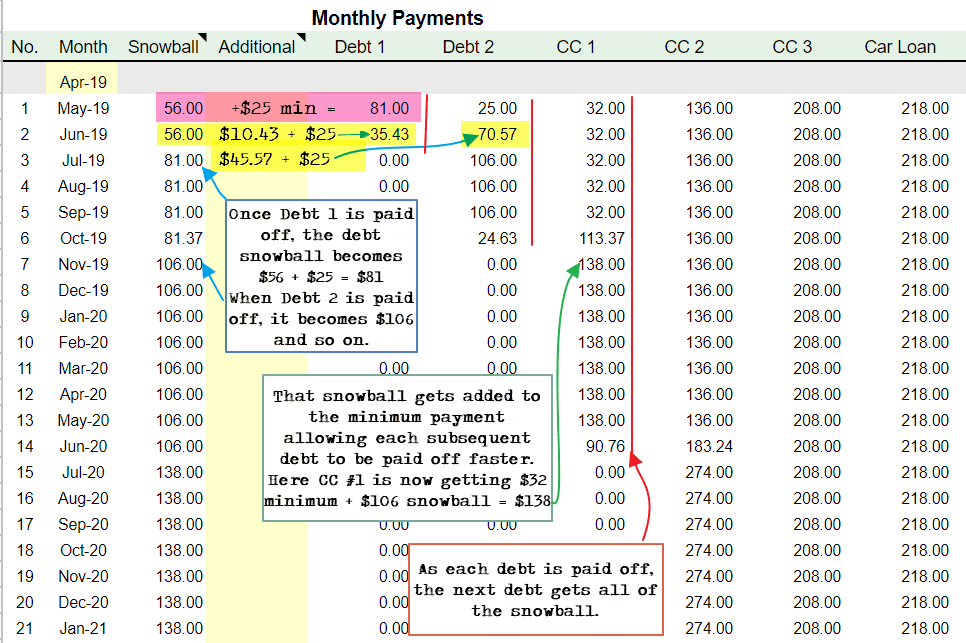Viewport: 966px width, 643px height.
Task: Select the Apr-19 month cell
Action: point(82,82)
